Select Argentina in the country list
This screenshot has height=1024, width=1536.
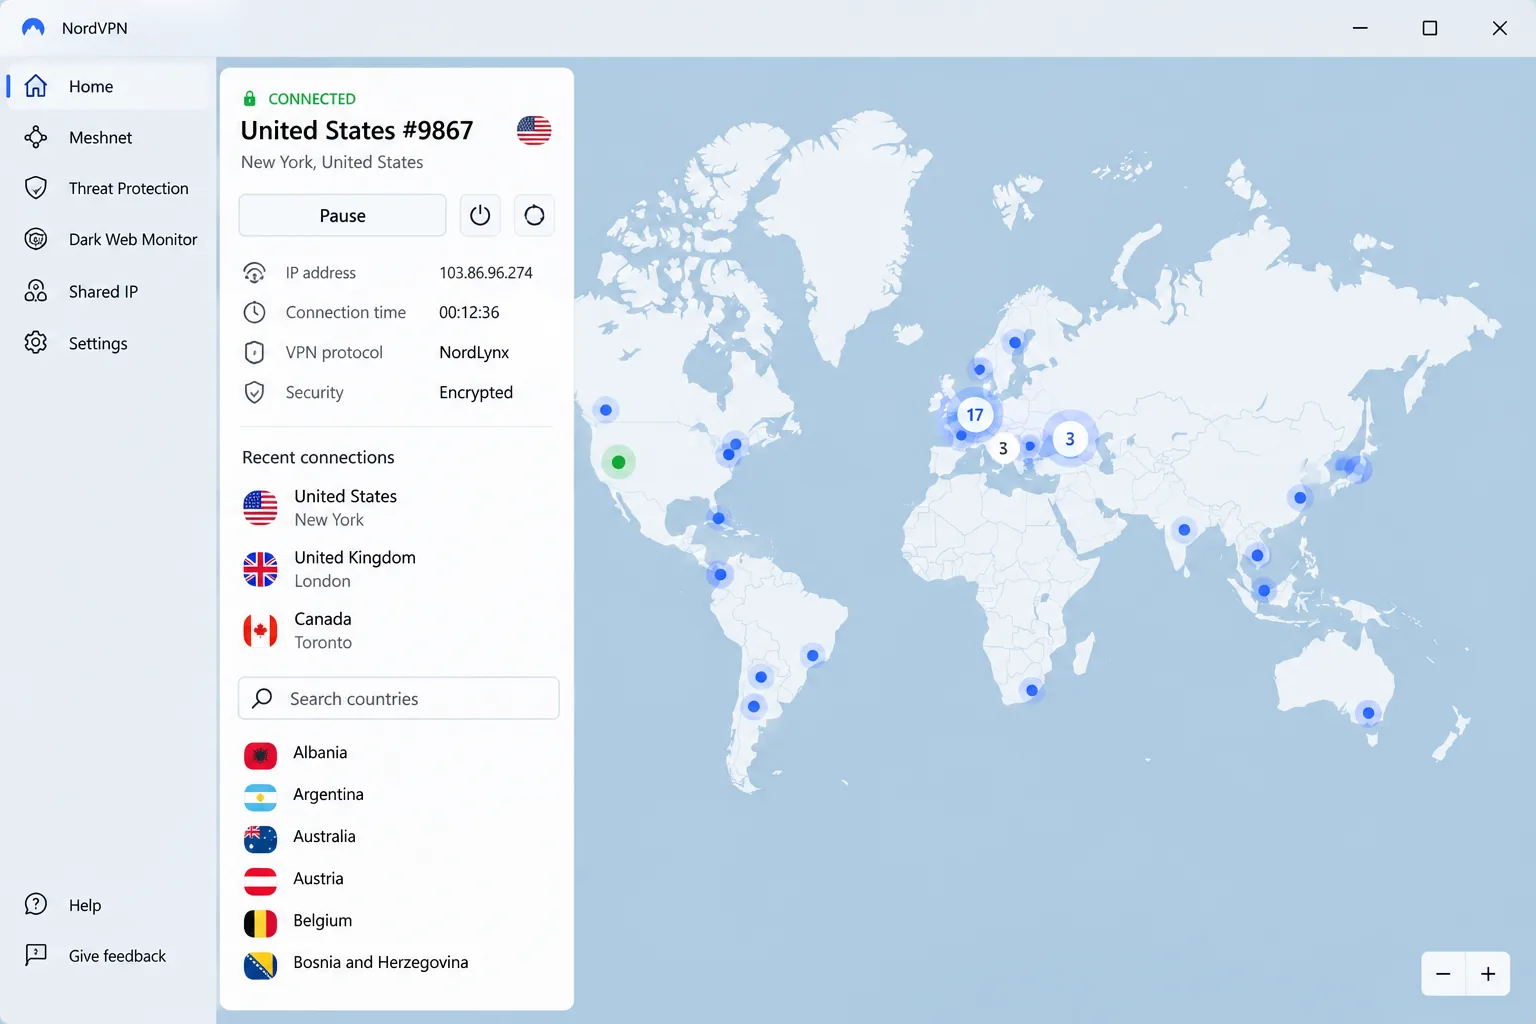click(397, 795)
